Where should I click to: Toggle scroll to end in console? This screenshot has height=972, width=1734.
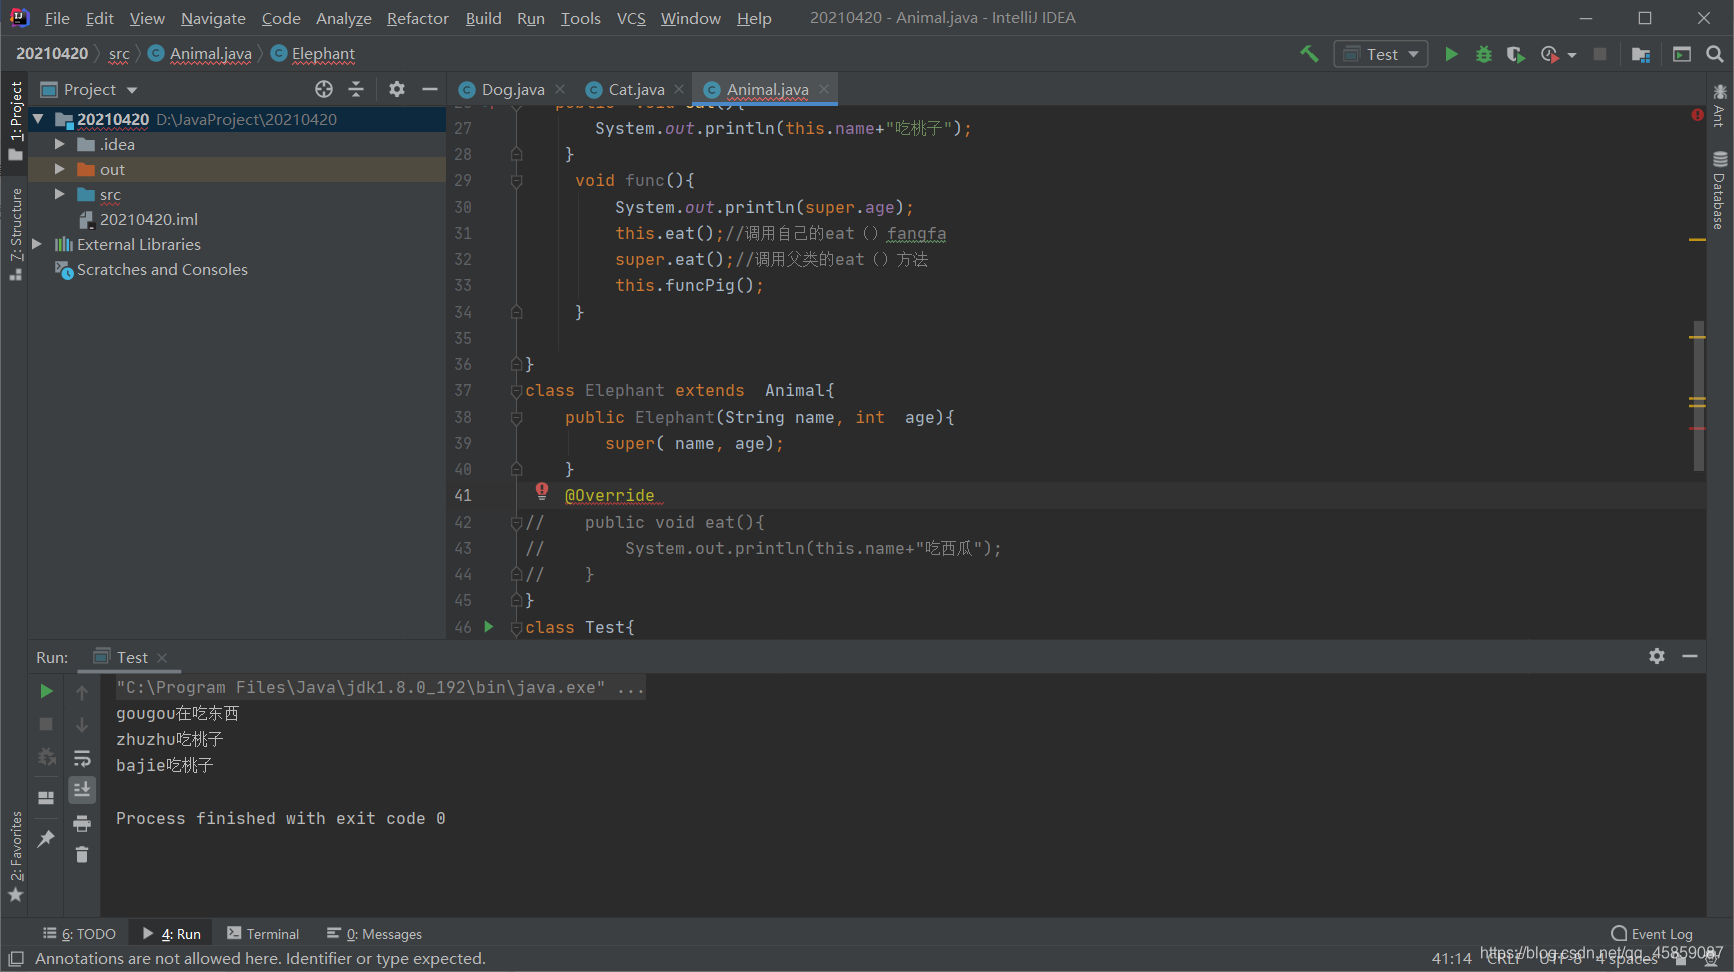82,790
